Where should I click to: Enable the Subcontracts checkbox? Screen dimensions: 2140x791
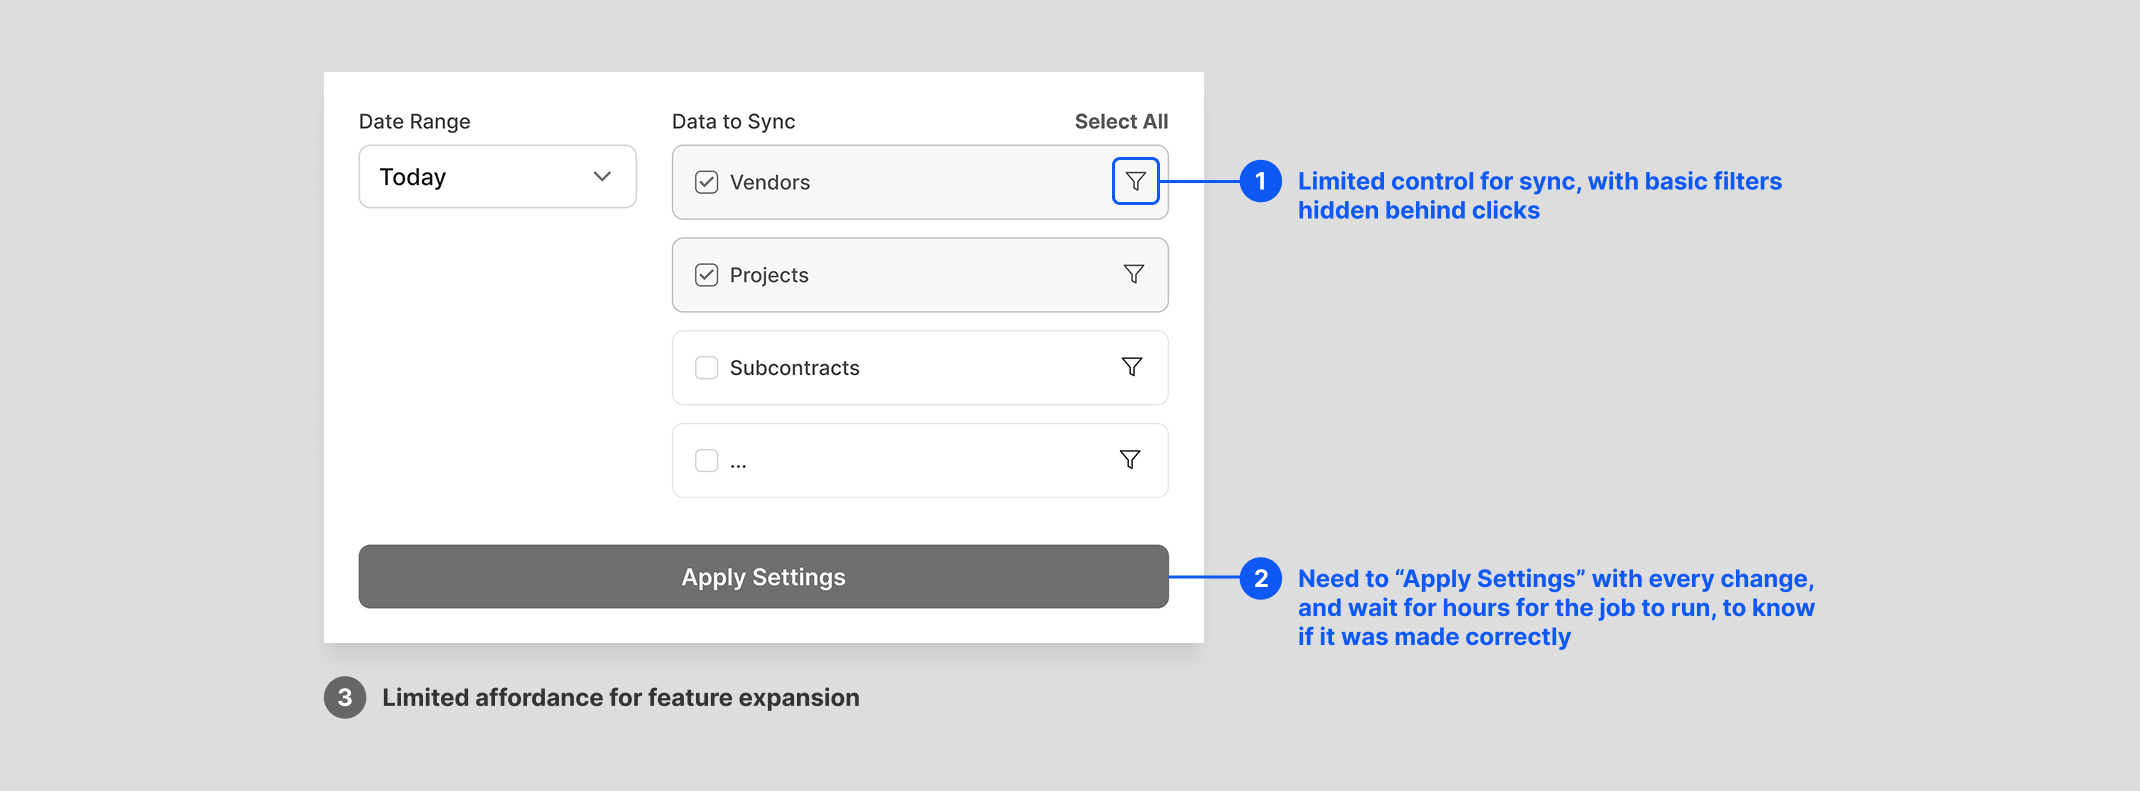706,368
